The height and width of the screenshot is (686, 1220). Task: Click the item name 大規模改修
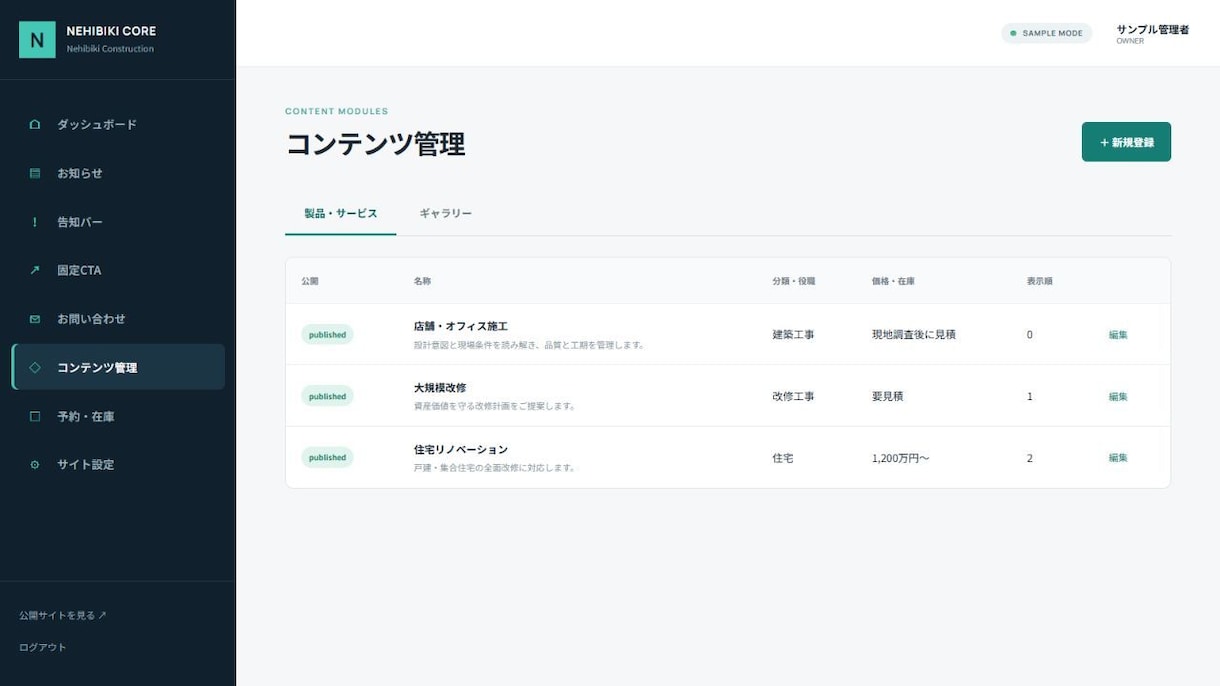click(440, 388)
